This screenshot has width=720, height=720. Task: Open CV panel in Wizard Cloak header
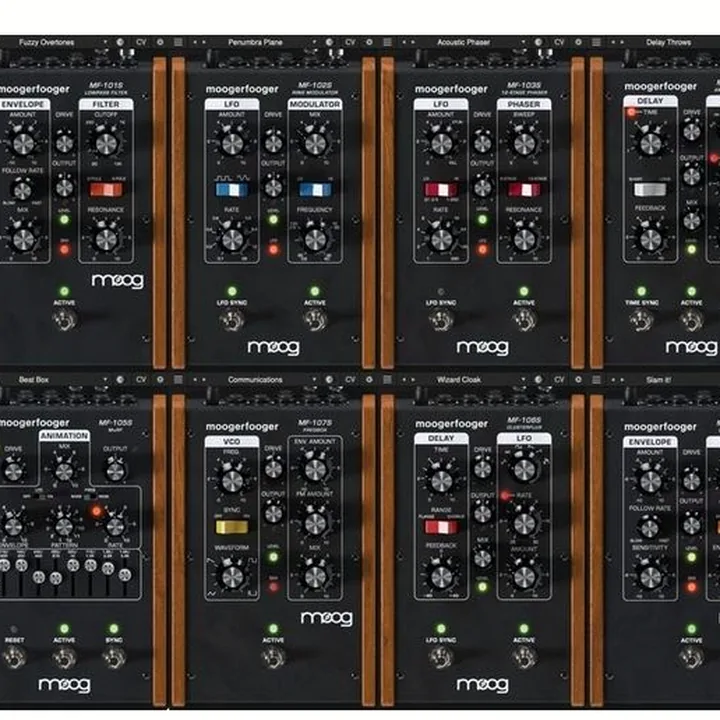click(x=559, y=380)
